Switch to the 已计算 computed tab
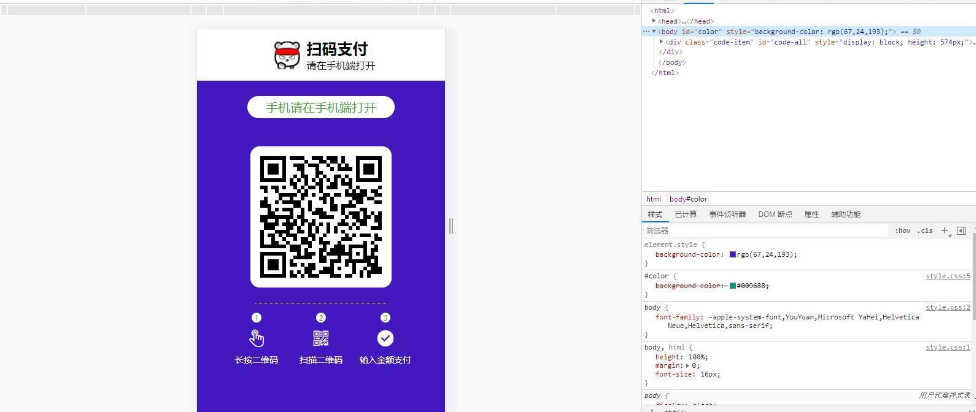The image size is (976, 412). [685, 214]
